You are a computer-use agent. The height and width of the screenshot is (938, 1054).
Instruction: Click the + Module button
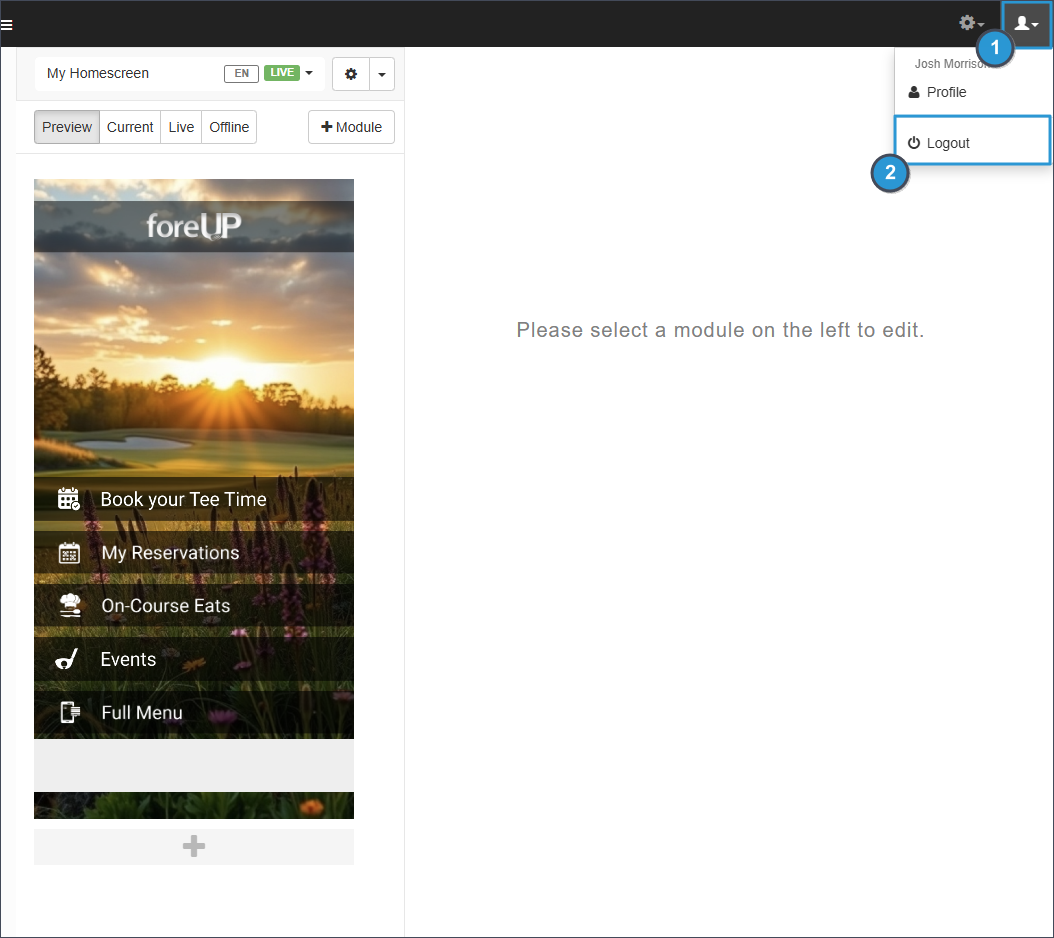coord(351,127)
